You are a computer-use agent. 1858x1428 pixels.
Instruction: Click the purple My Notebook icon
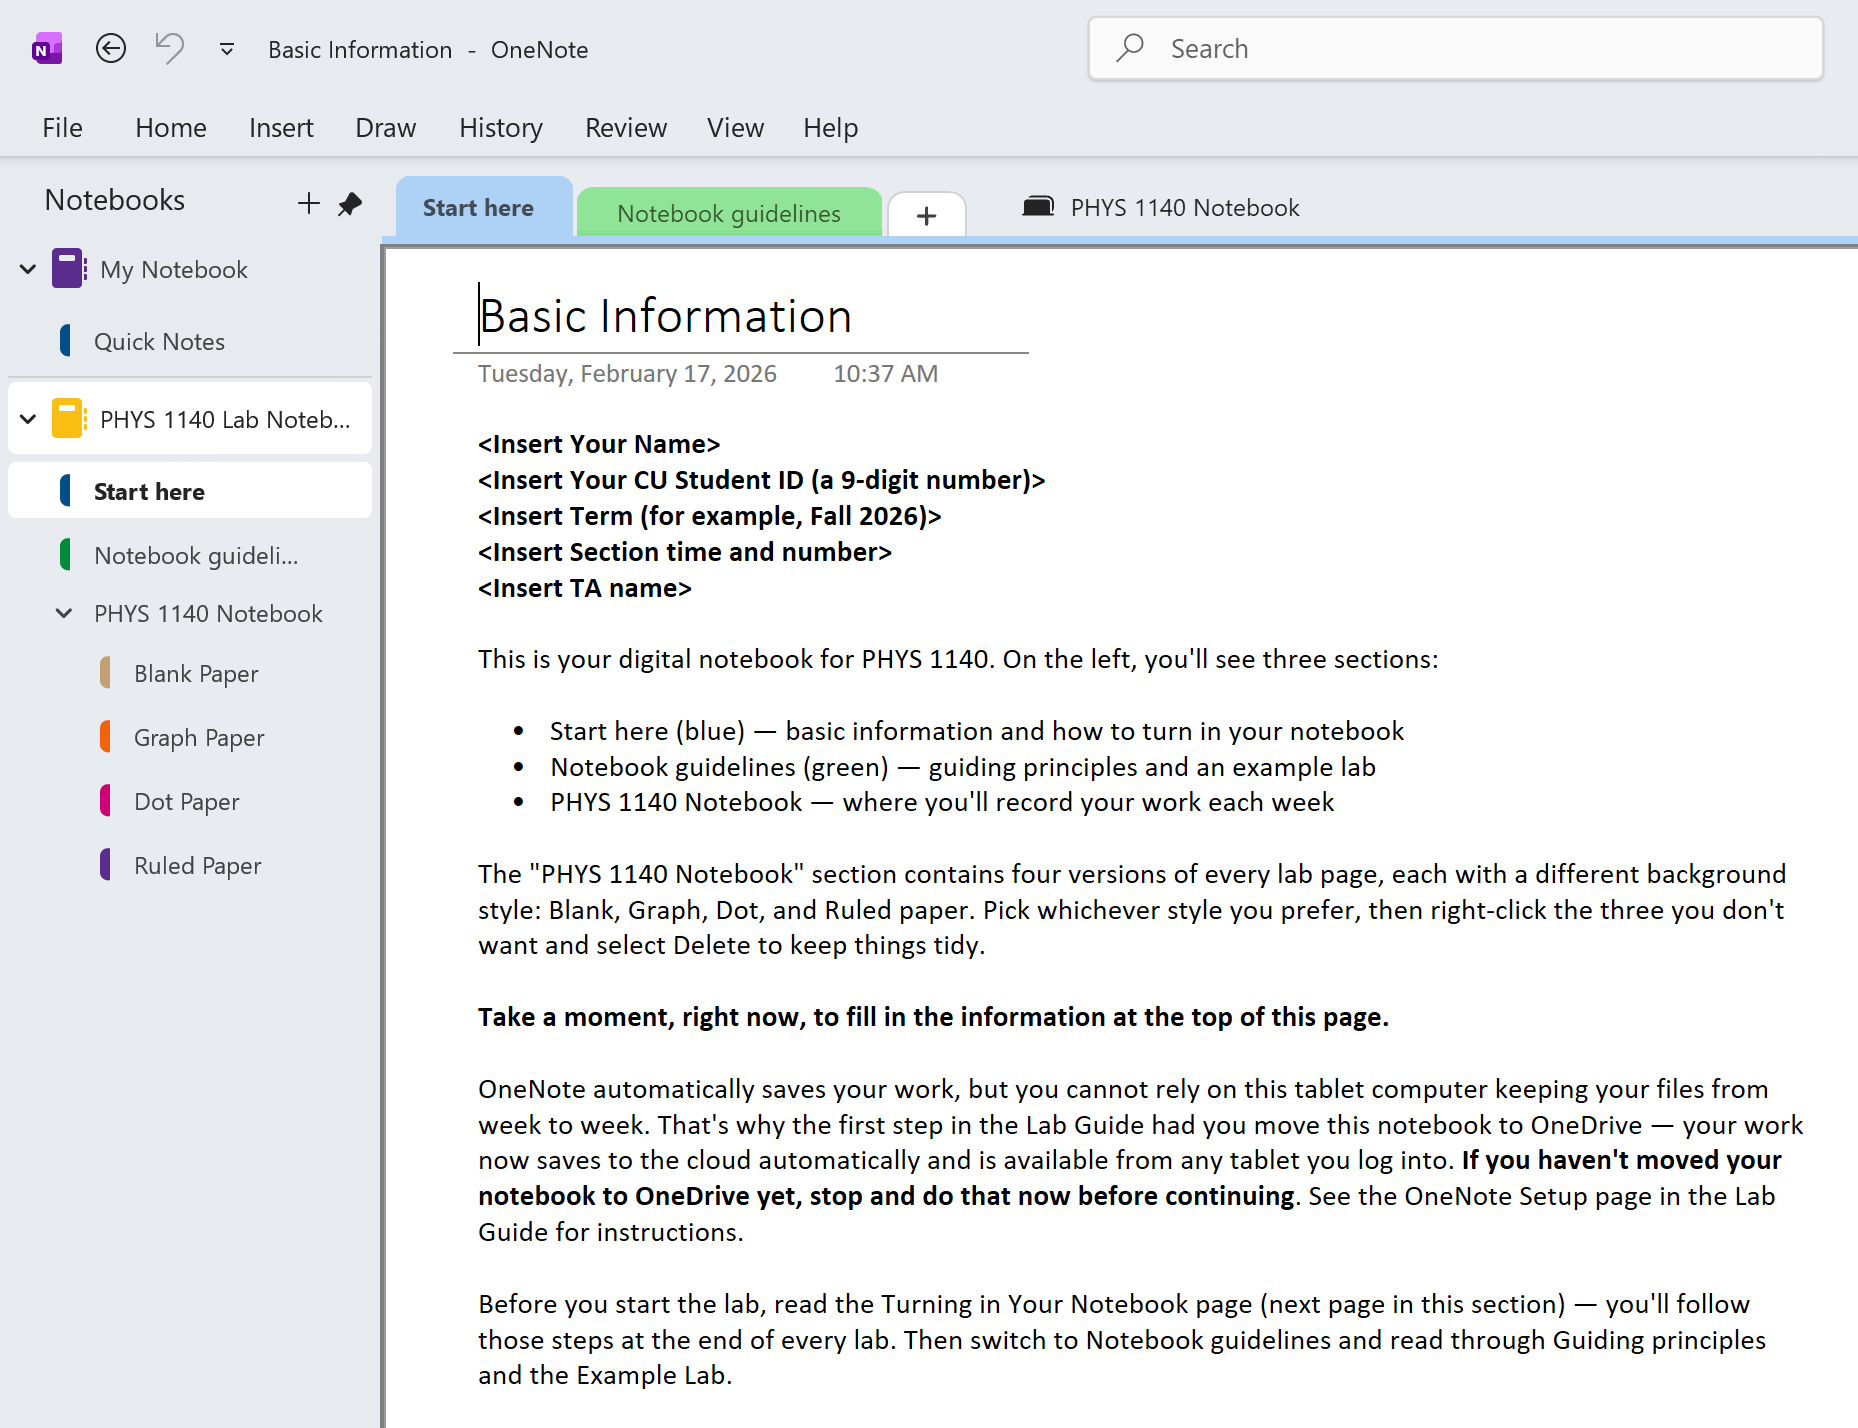pyautogui.click(x=68, y=269)
